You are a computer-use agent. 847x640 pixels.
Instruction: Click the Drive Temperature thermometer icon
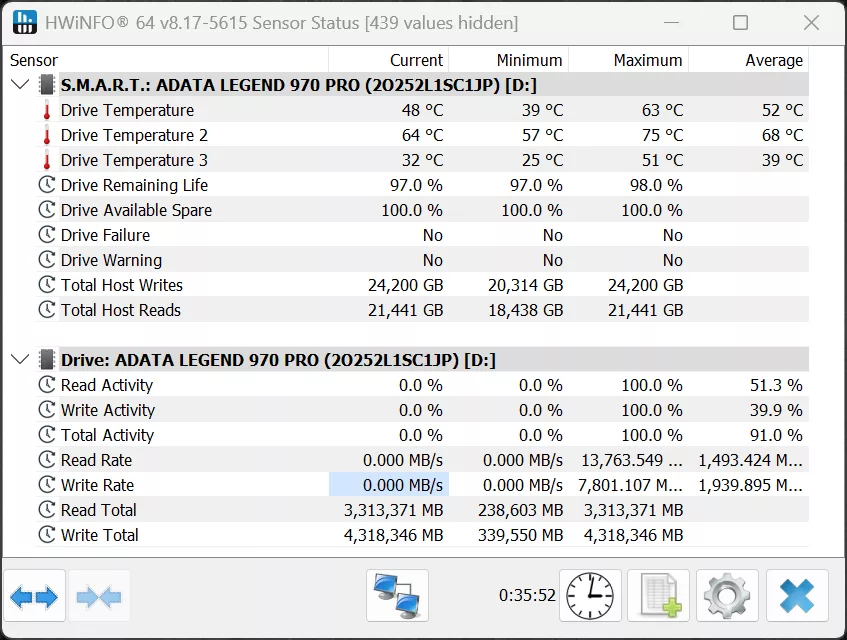coord(47,110)
